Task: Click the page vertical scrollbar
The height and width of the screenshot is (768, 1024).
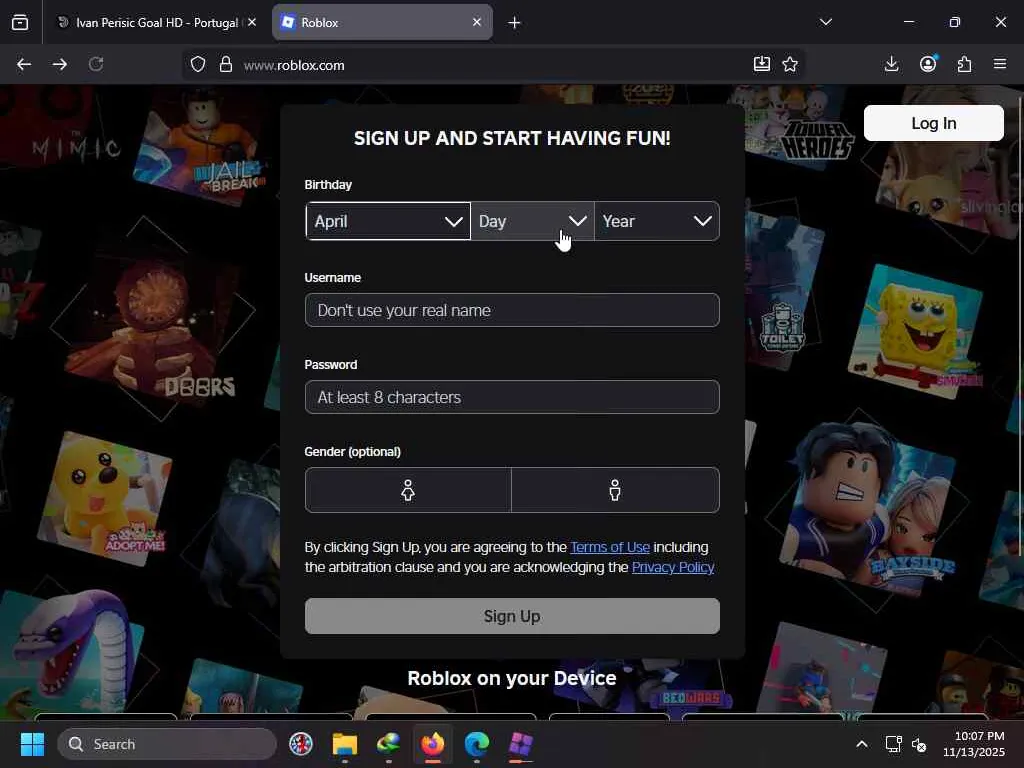Action: coord(1020,327)
